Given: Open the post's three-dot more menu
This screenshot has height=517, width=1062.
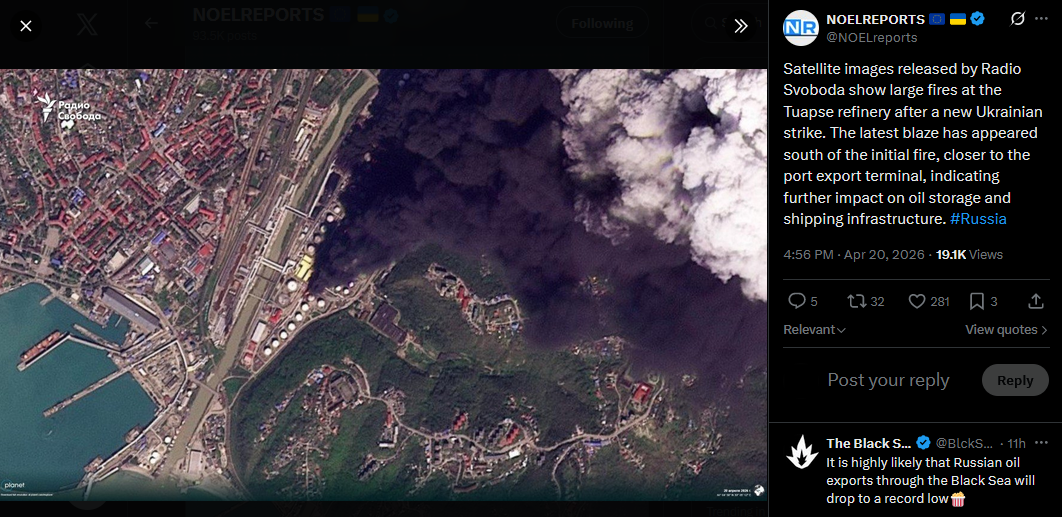Looking at the screenshot, I should 1041,19.
